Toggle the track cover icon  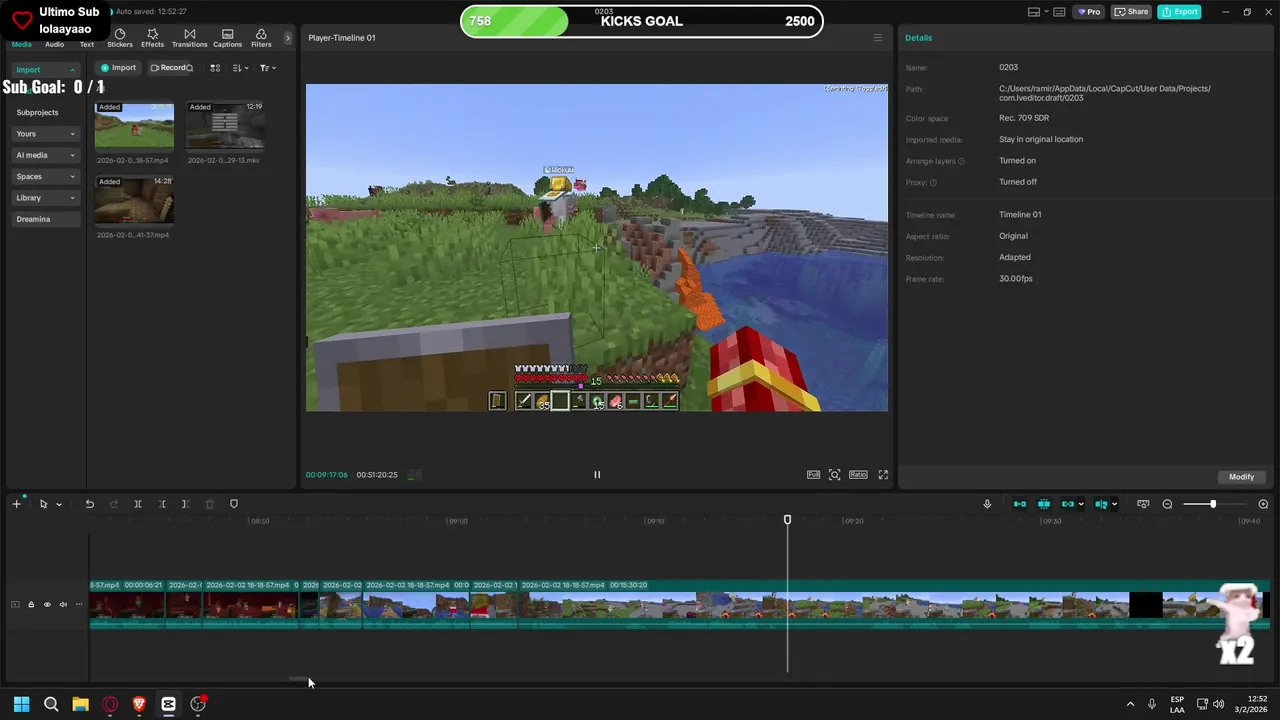coord(15,604)
